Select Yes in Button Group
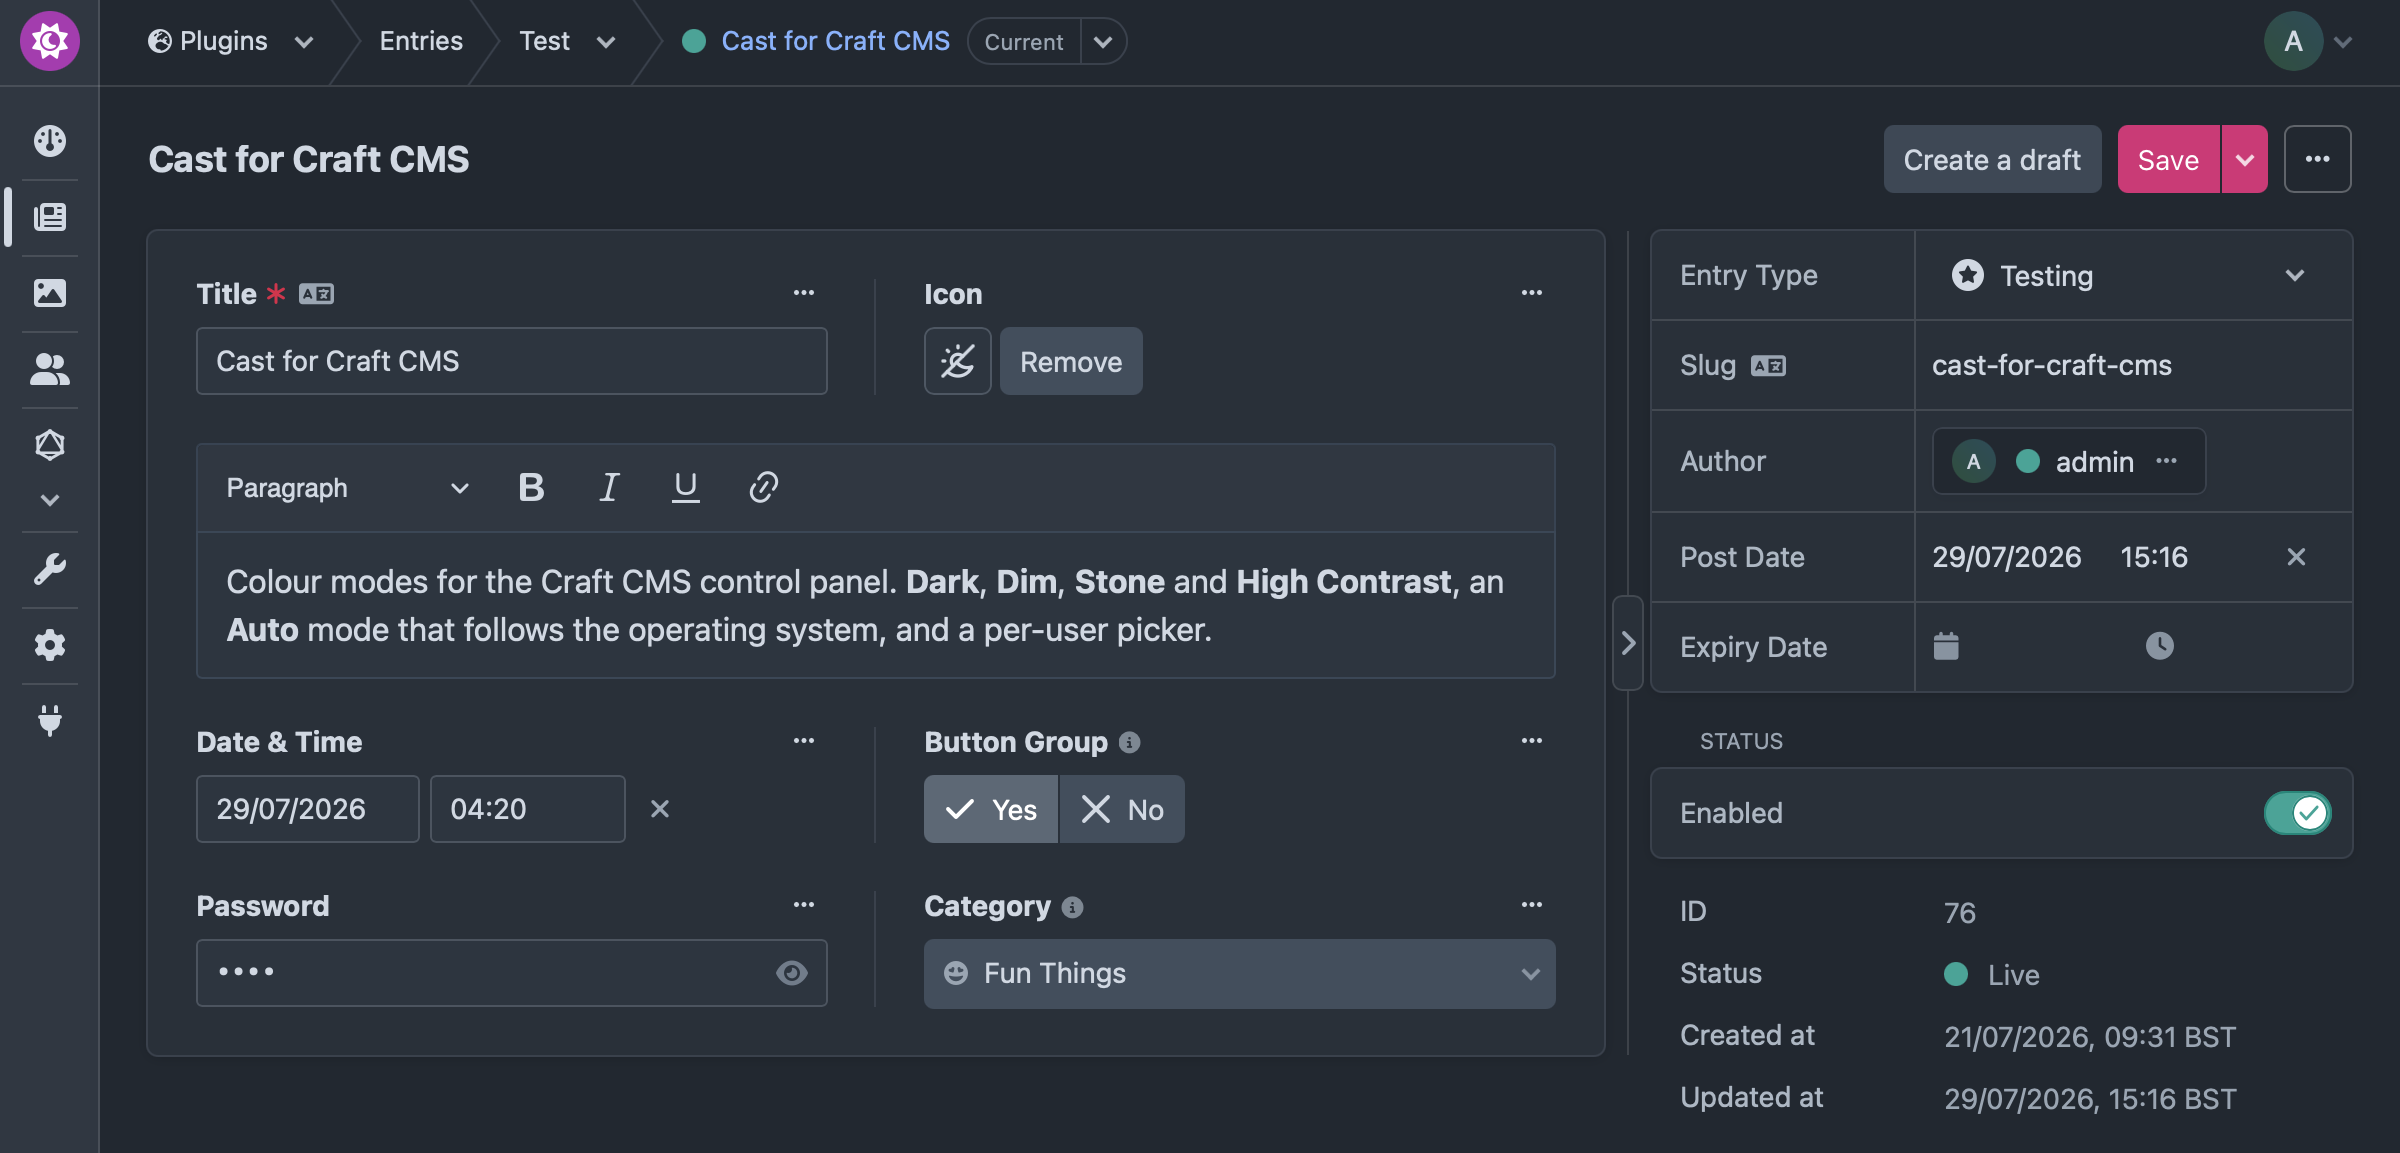This screenshot has height=1153, width=2400. click(x=991, y=809)
